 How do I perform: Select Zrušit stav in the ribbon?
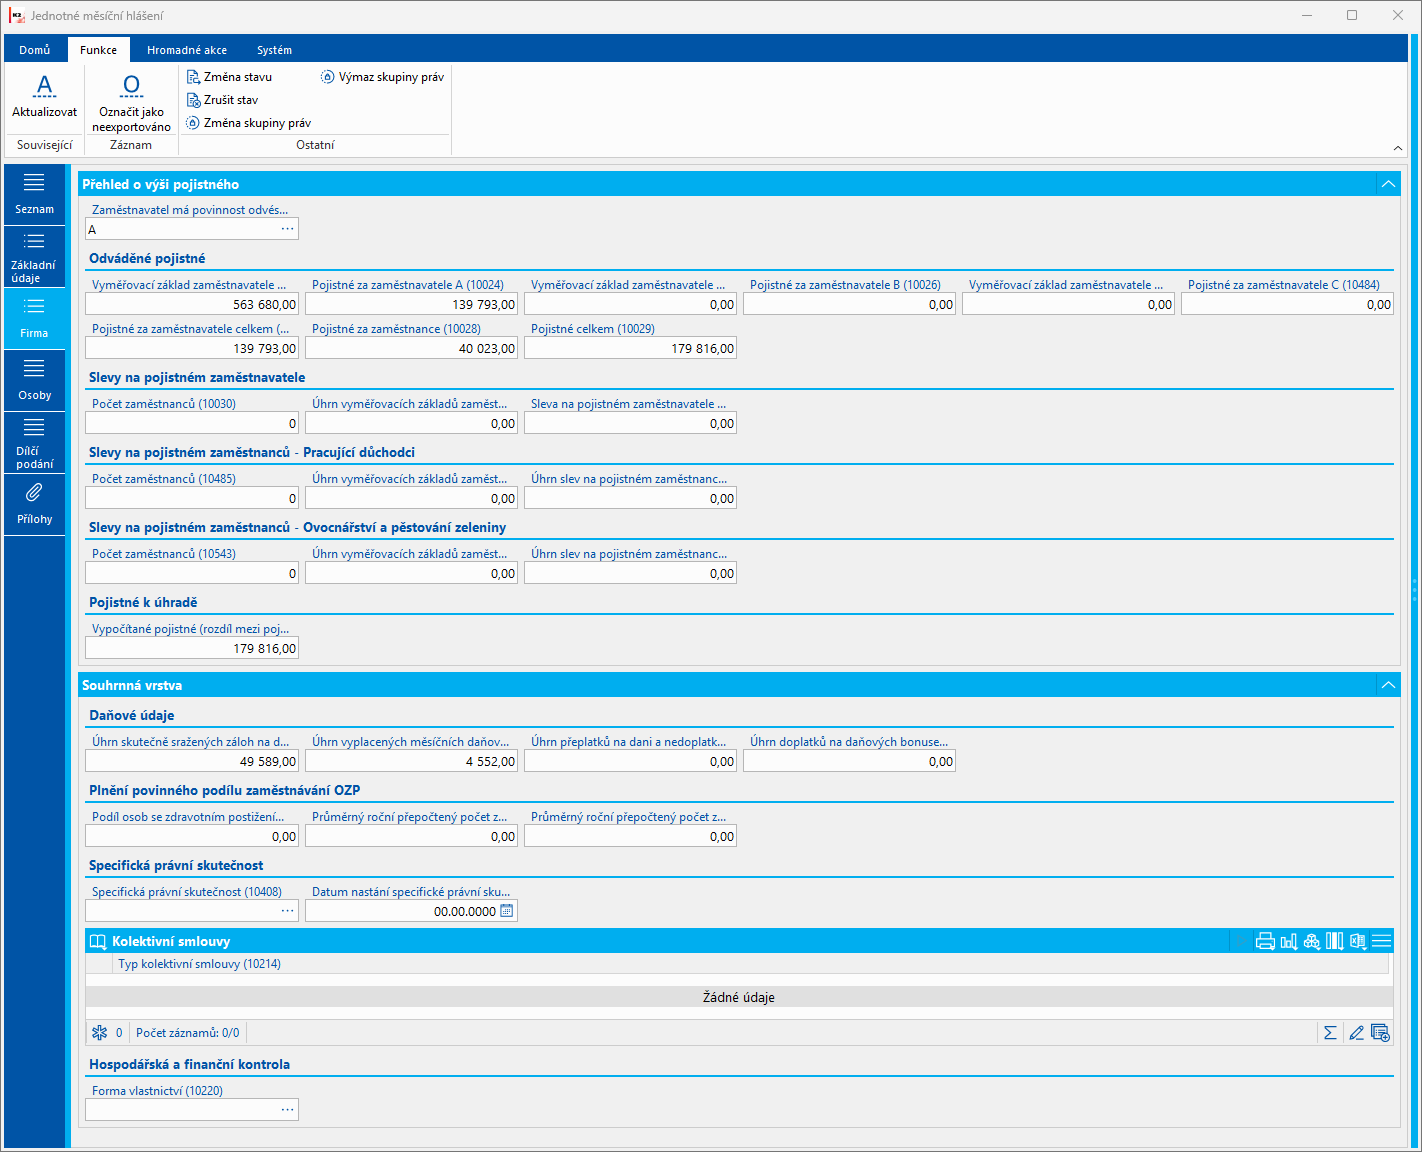pos(222,100)
